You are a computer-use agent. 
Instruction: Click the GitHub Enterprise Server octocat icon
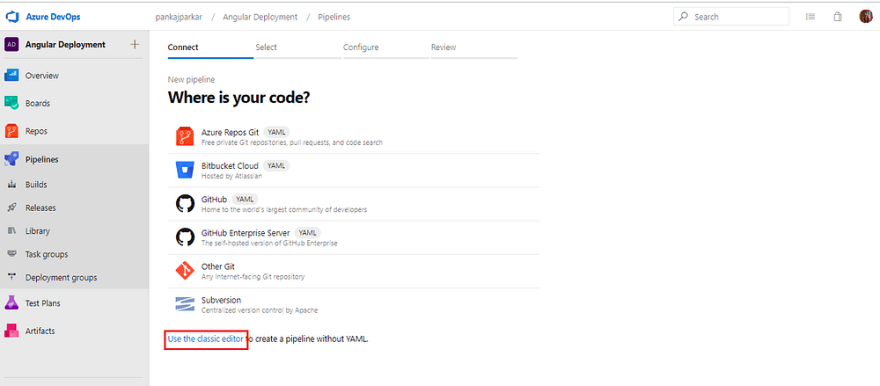point(185,237)
